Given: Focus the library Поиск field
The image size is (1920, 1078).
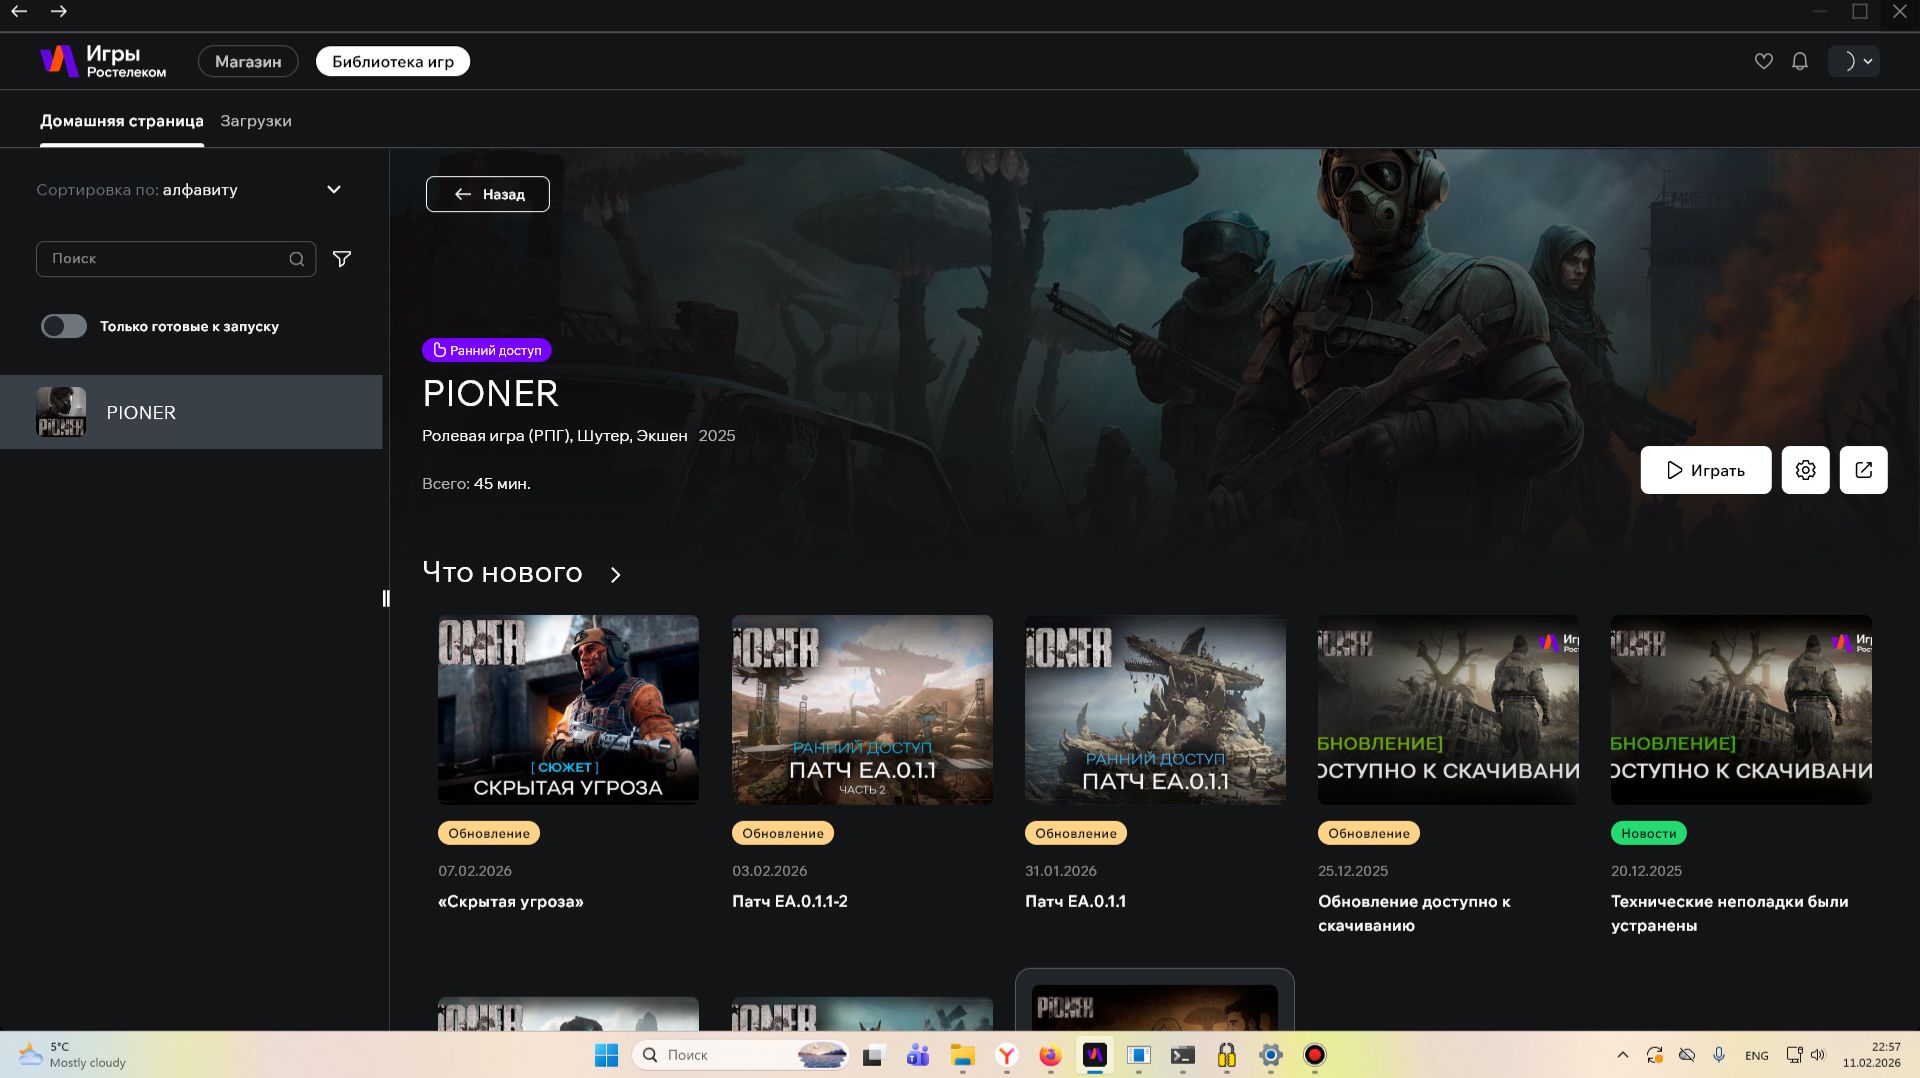Looking at the screenshot, I should pos(176,259).
